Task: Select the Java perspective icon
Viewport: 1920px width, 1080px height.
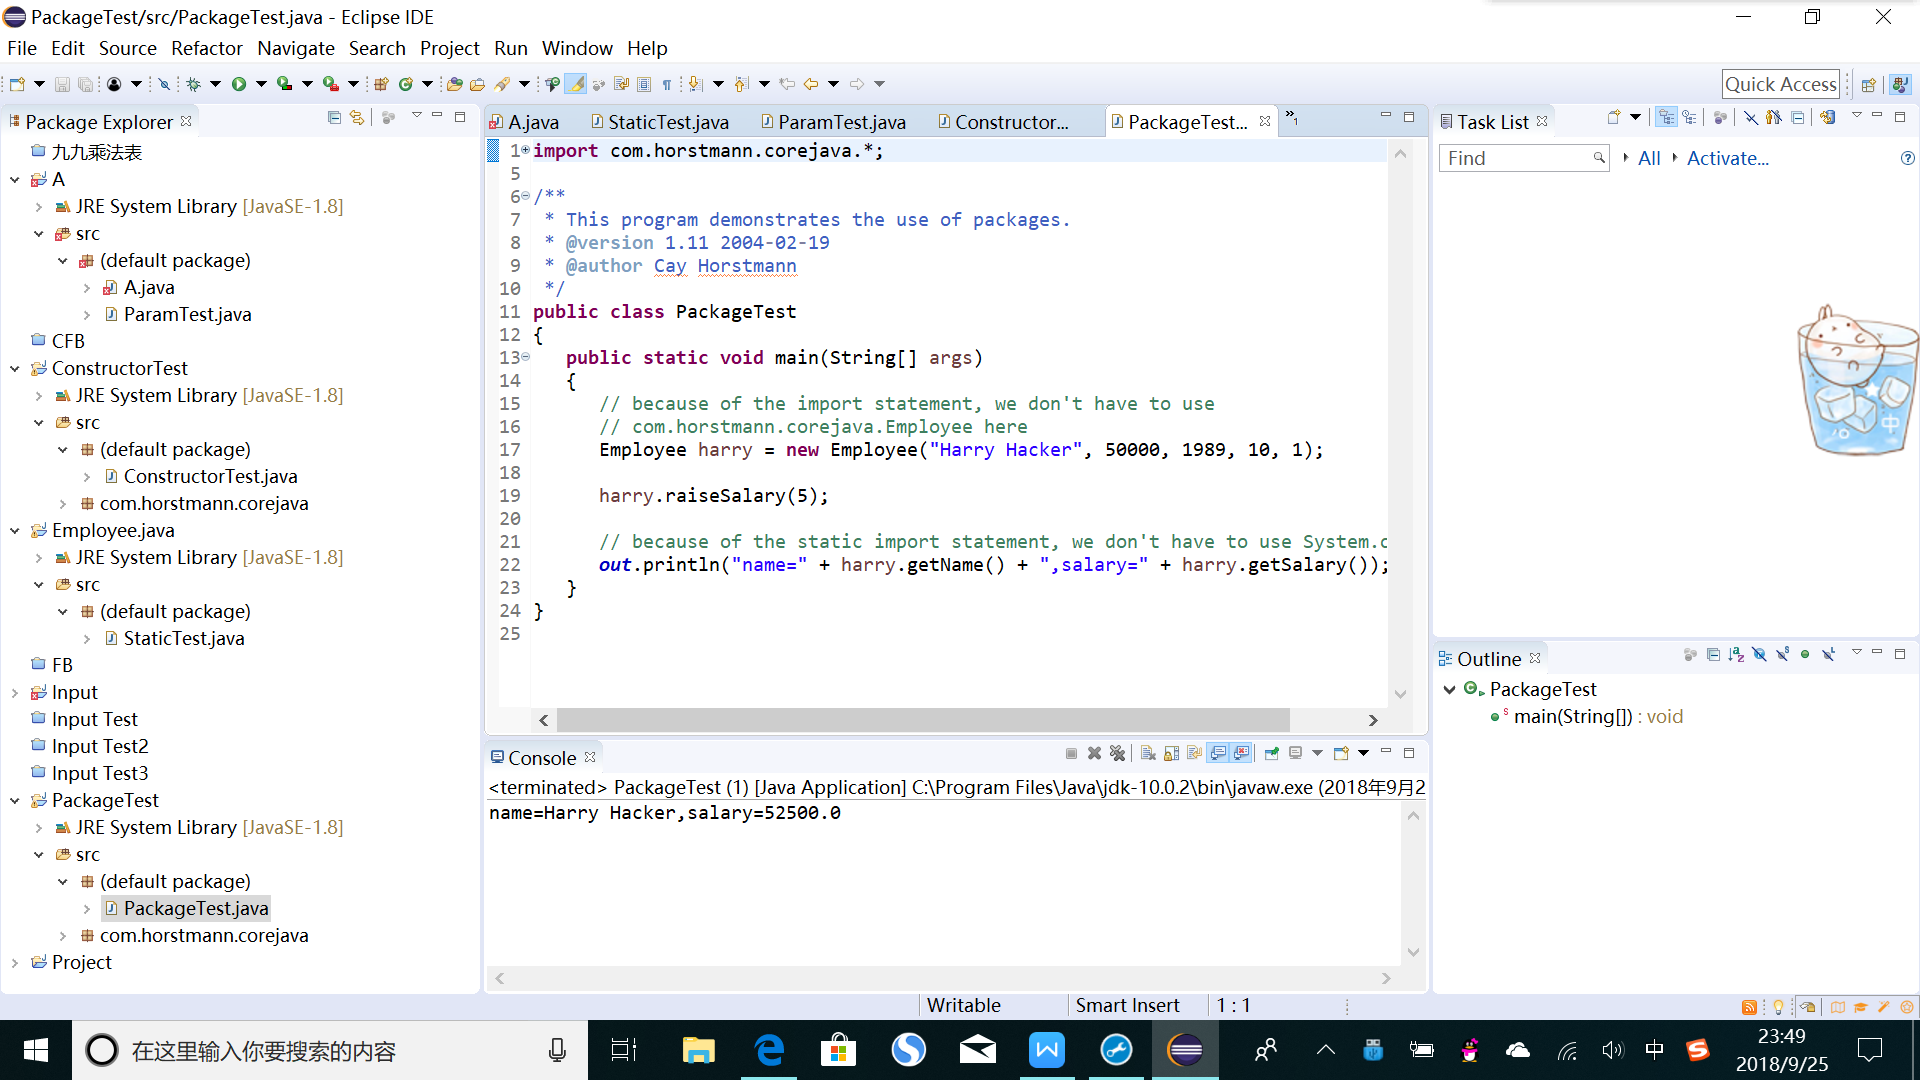Action: coord(1900,85)
